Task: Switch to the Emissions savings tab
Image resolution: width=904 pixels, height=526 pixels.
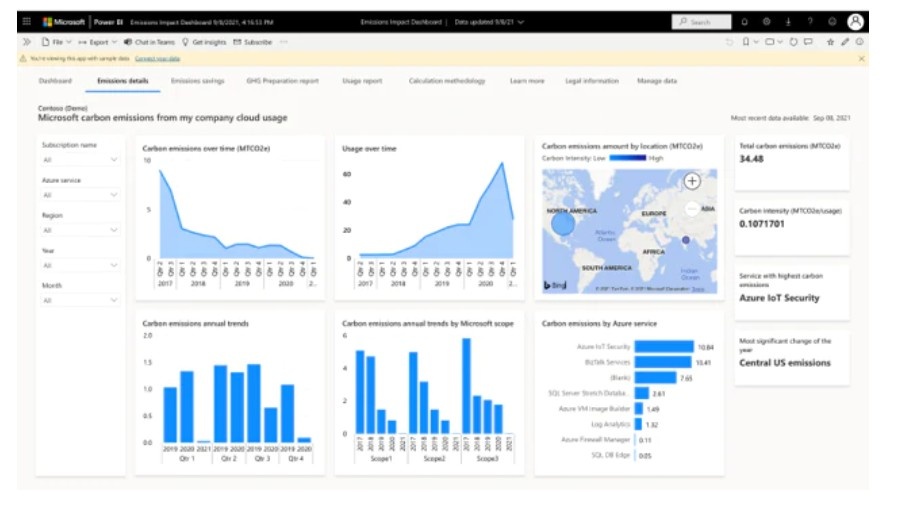Action: pos(197,81)
